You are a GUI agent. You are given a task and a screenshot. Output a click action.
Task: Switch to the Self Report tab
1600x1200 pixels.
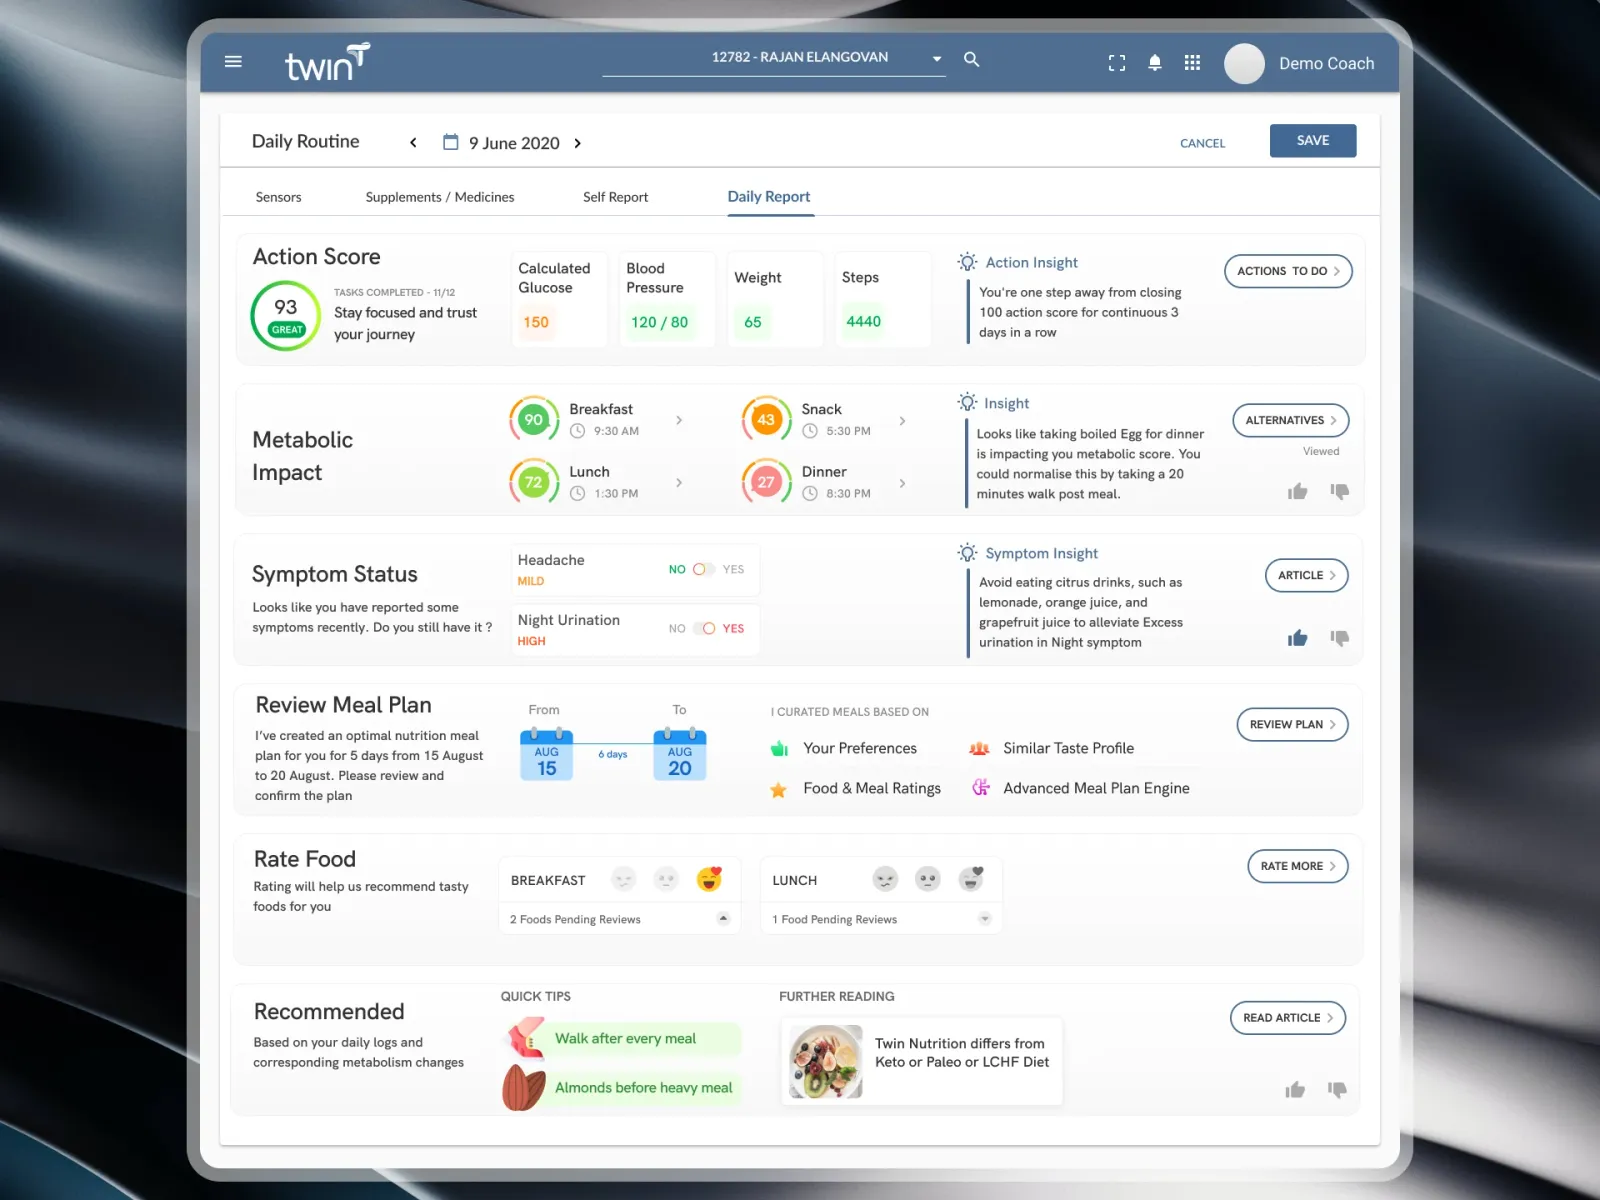tap(615, 197)
